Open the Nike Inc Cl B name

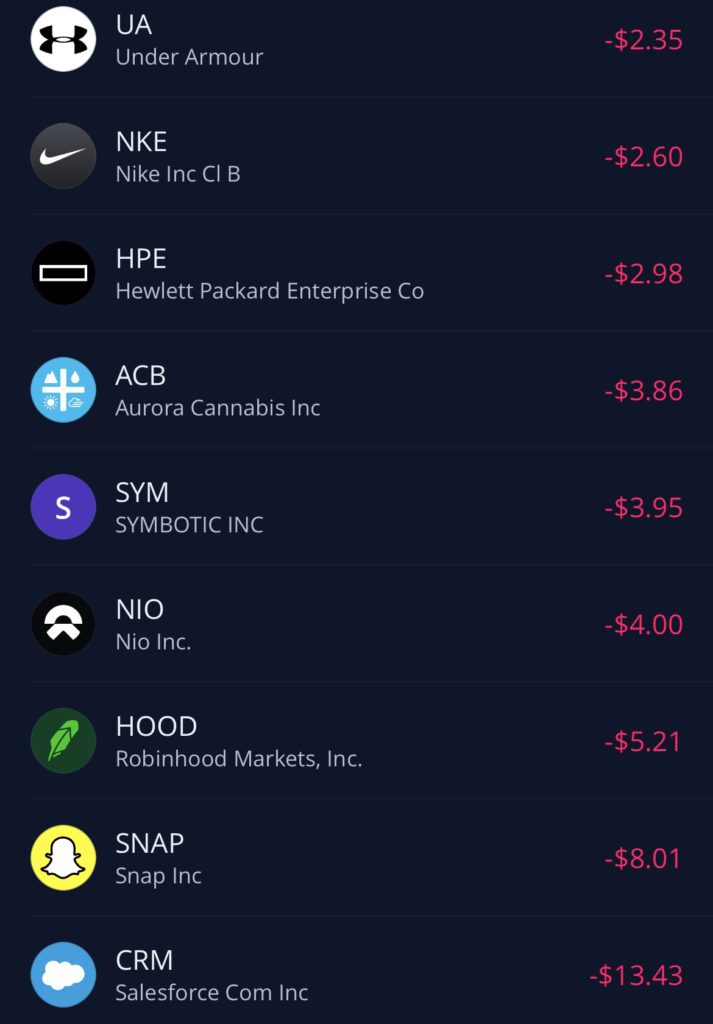178,174
